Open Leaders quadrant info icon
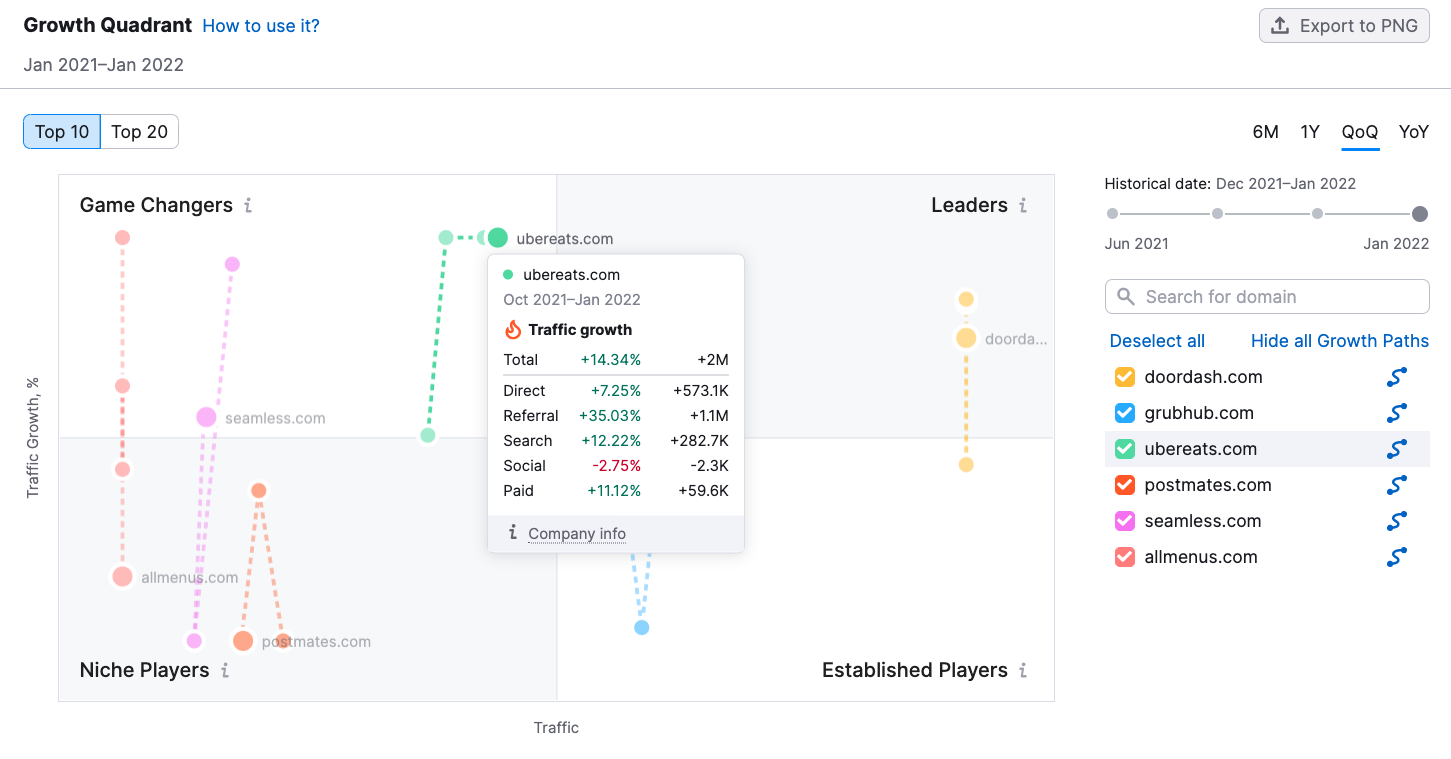1451x759 pixels. coord(1023,206)
